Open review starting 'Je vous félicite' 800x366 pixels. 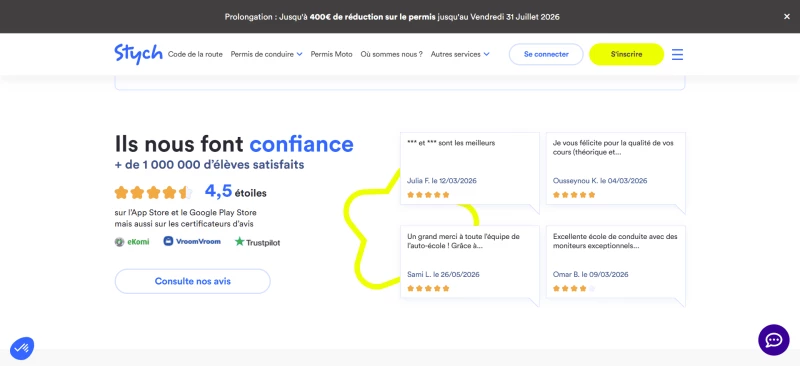[x=616, y=169]
